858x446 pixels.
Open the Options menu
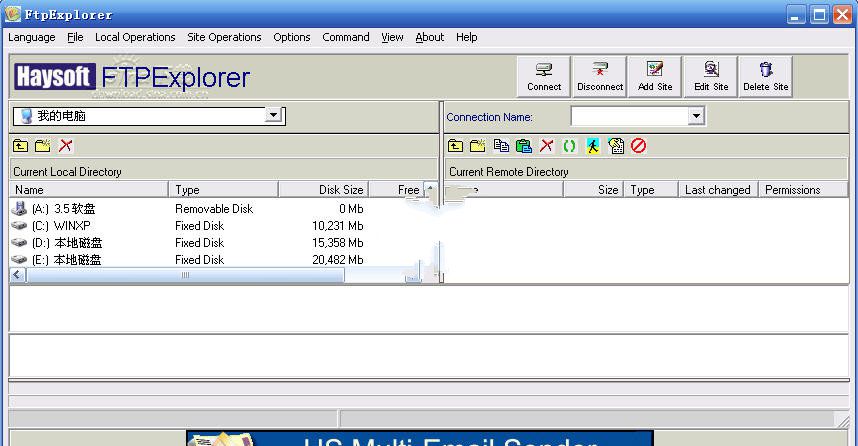pyautogui.click(x=292, y=37)
